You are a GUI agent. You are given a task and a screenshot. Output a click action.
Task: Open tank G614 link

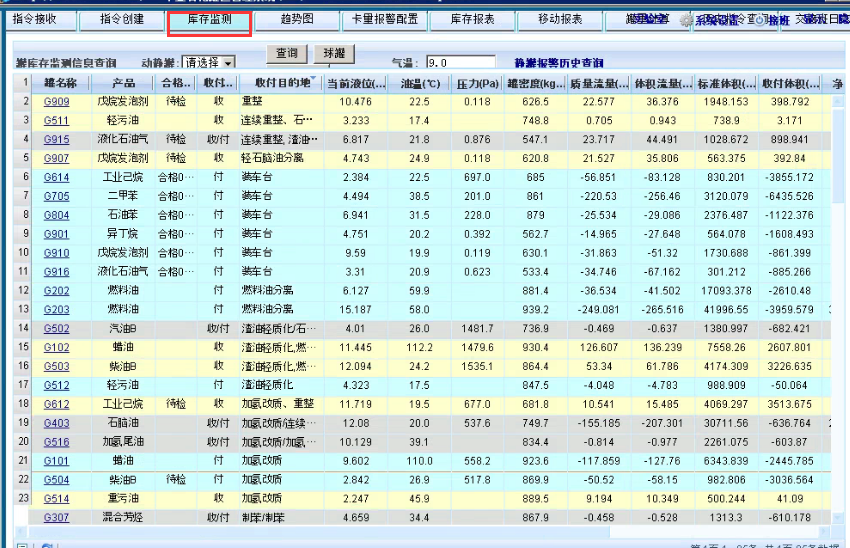click(56, 178)
